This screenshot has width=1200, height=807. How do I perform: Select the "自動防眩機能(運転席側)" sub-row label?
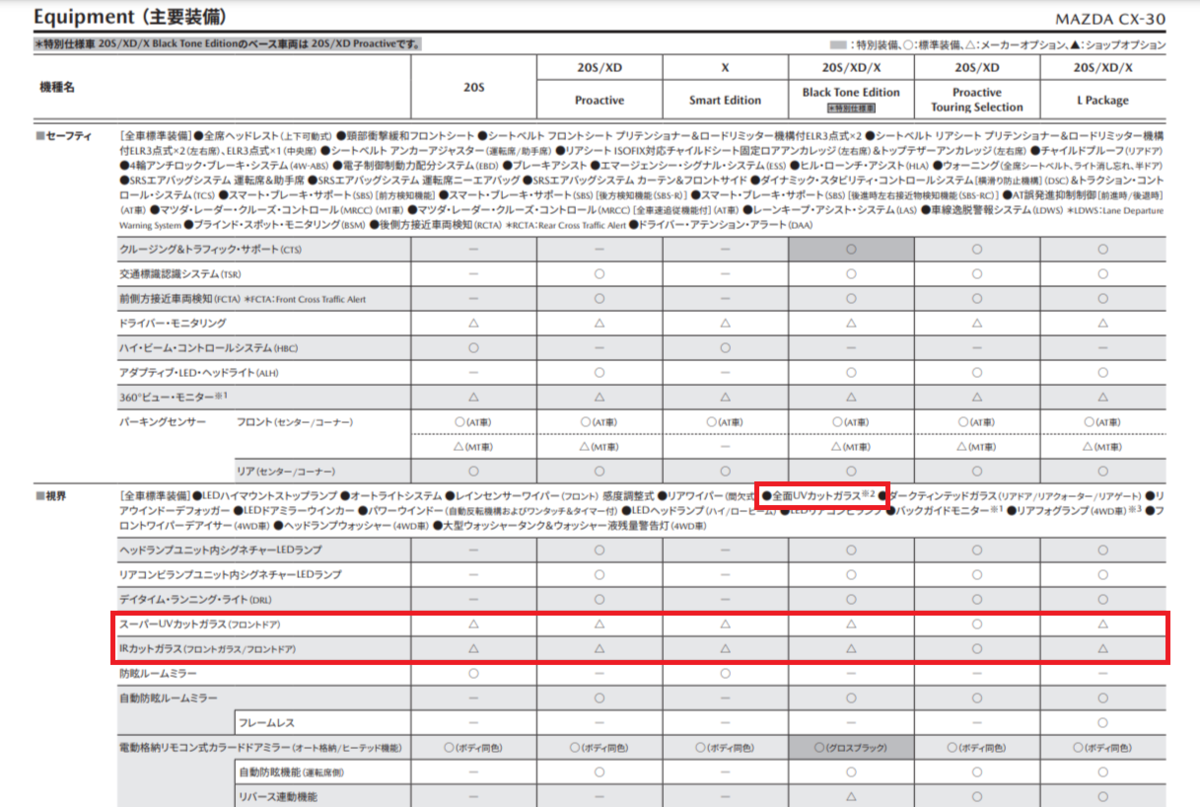(x=291, y=771)
